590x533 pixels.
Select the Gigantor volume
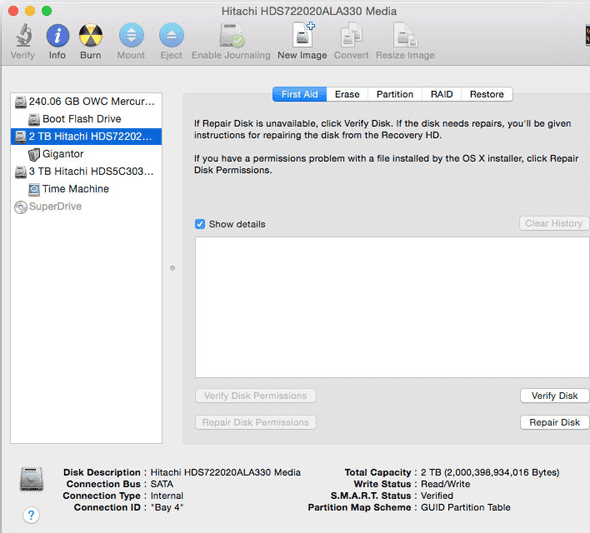(86, 154)
